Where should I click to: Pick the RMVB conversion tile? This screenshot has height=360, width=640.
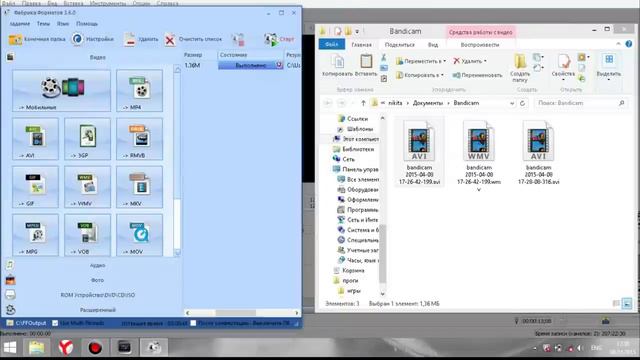pos(139,139)
